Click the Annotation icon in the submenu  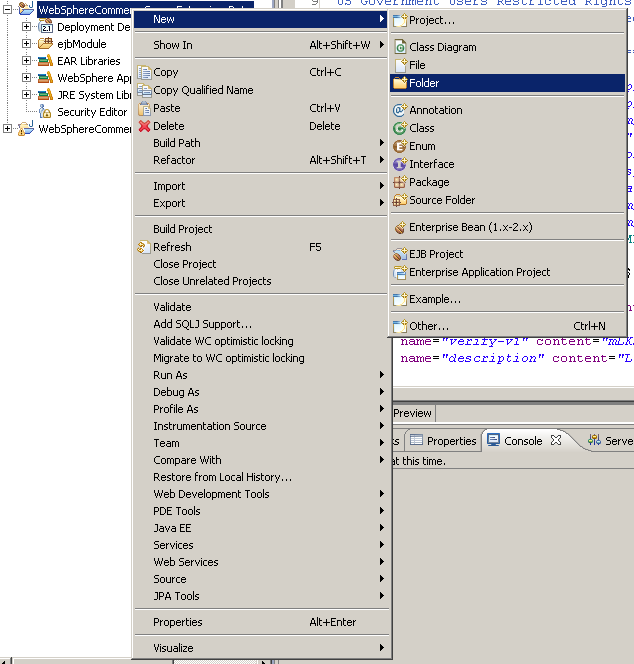[x=400, y=110]
